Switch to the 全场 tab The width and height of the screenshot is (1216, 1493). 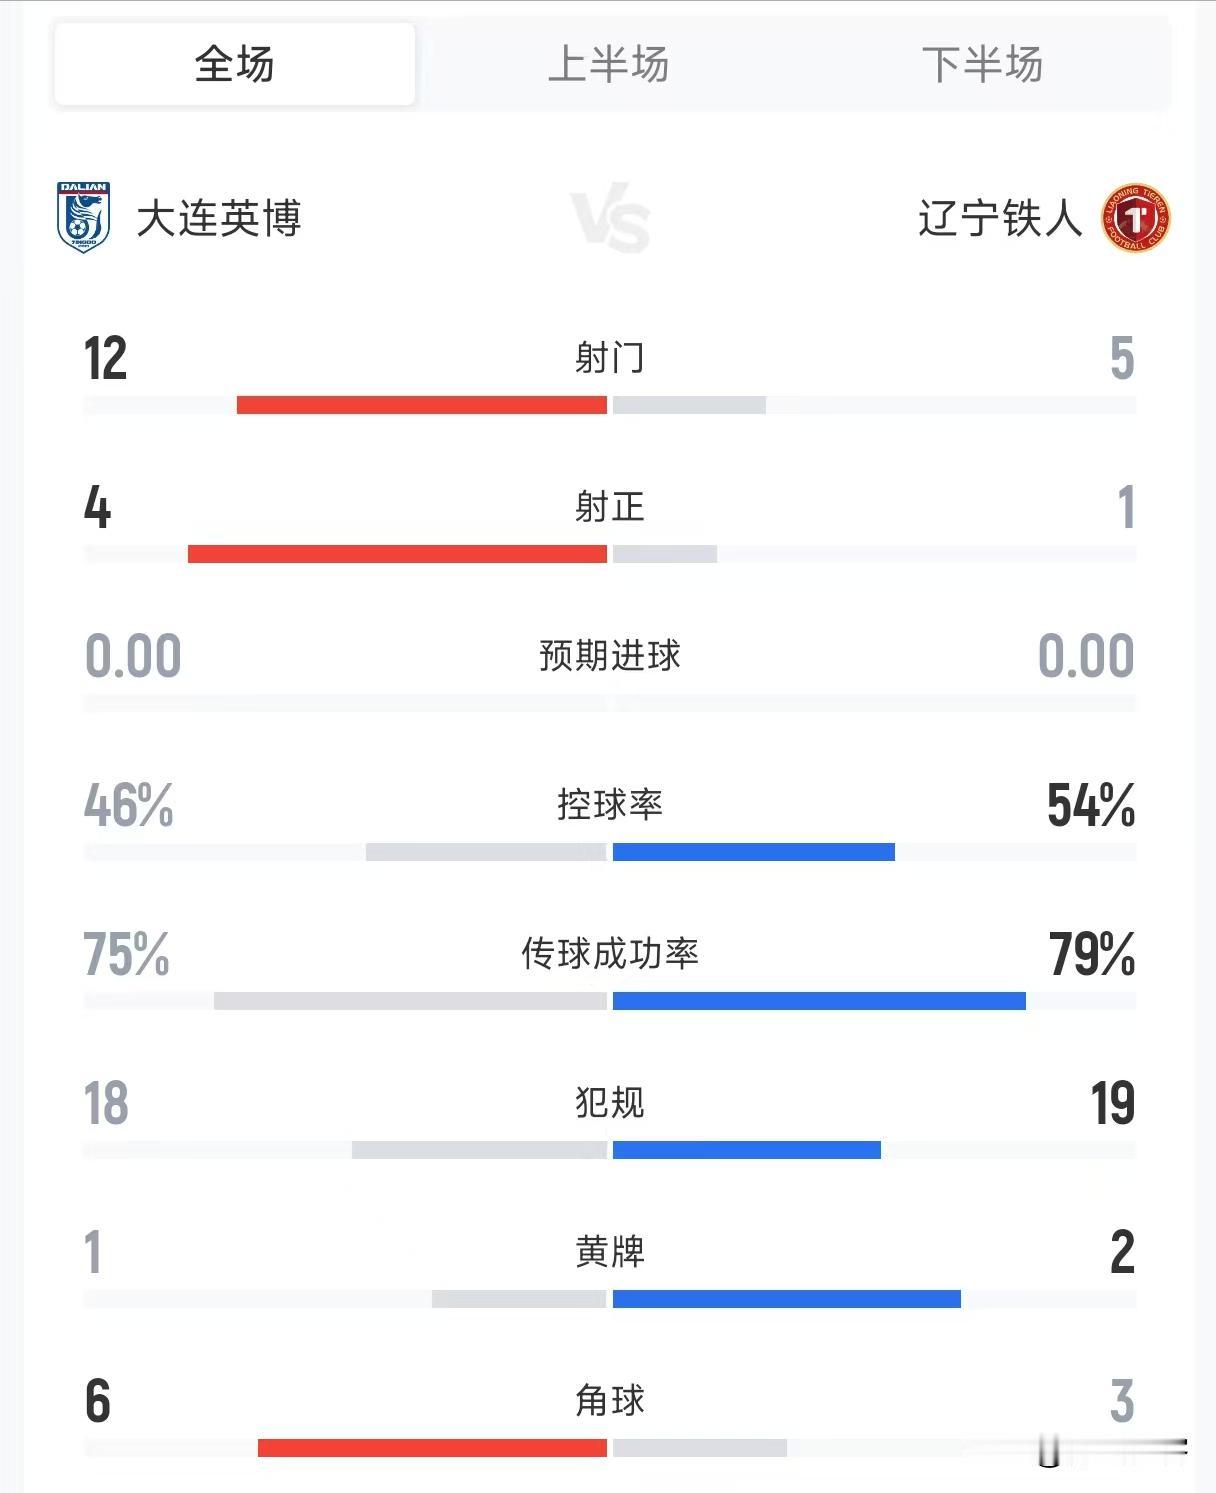pyautogui.click(x=235, y=64)
